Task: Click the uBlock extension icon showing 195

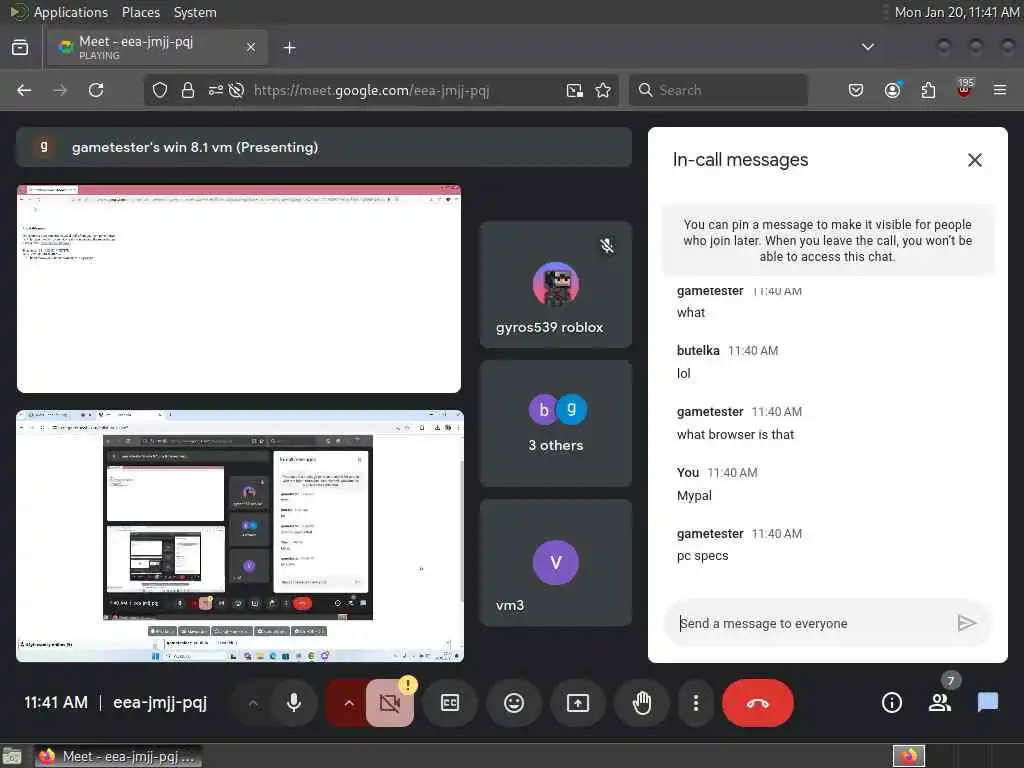Action: tap(965, 89)
